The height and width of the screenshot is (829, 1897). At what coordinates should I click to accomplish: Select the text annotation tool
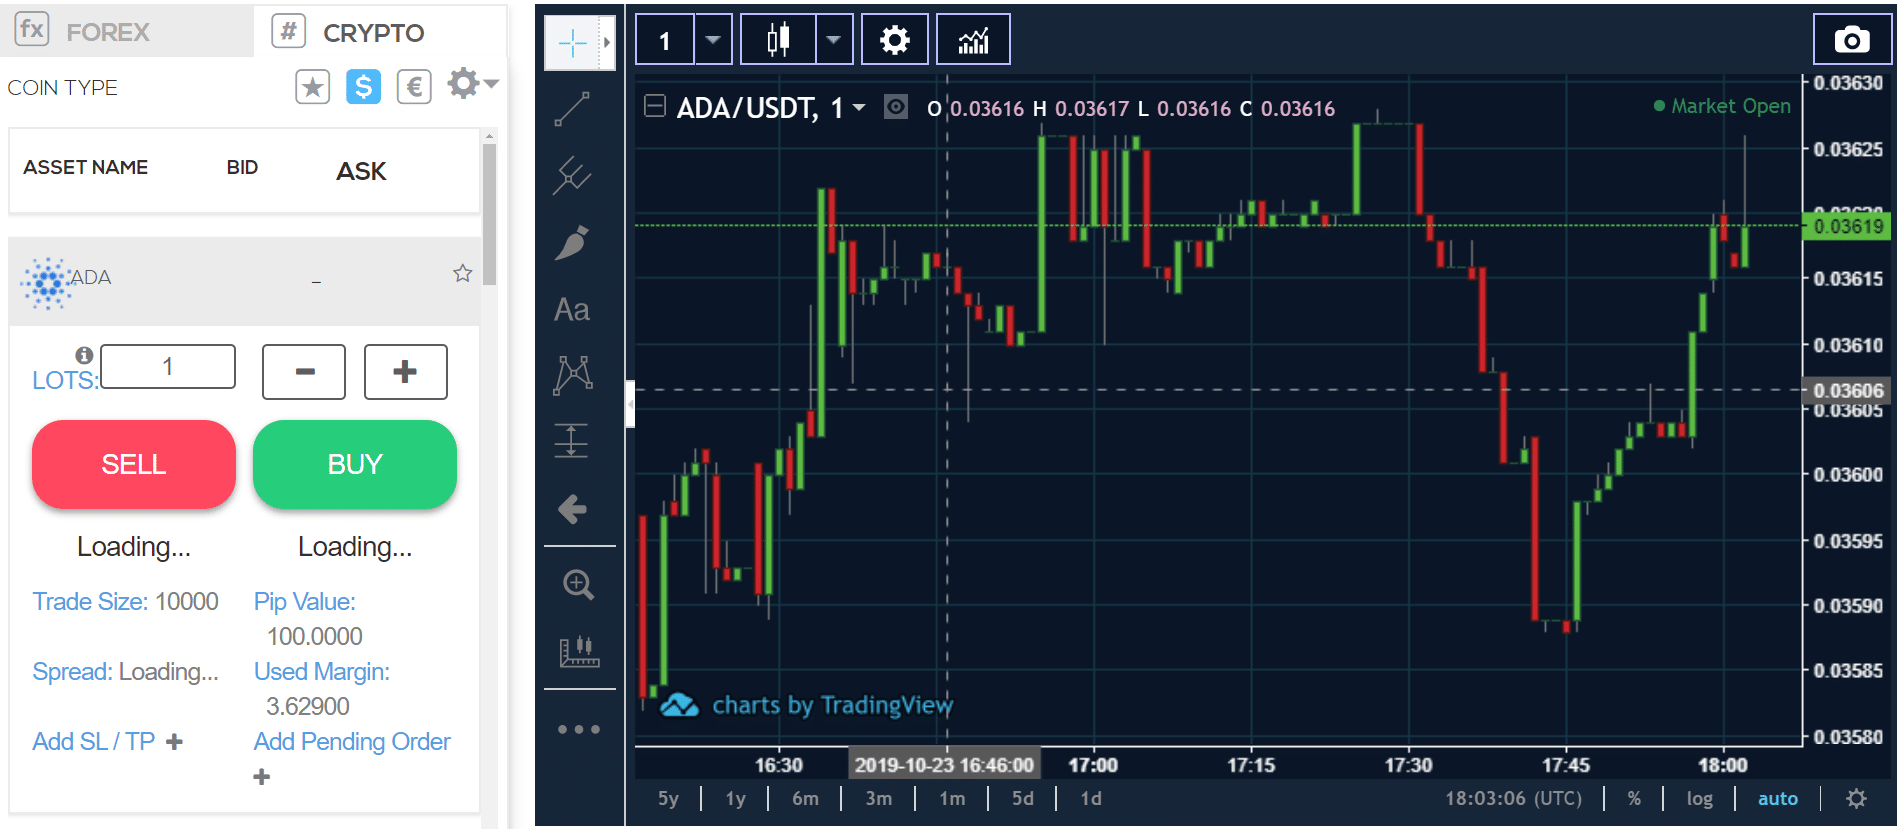572,310
